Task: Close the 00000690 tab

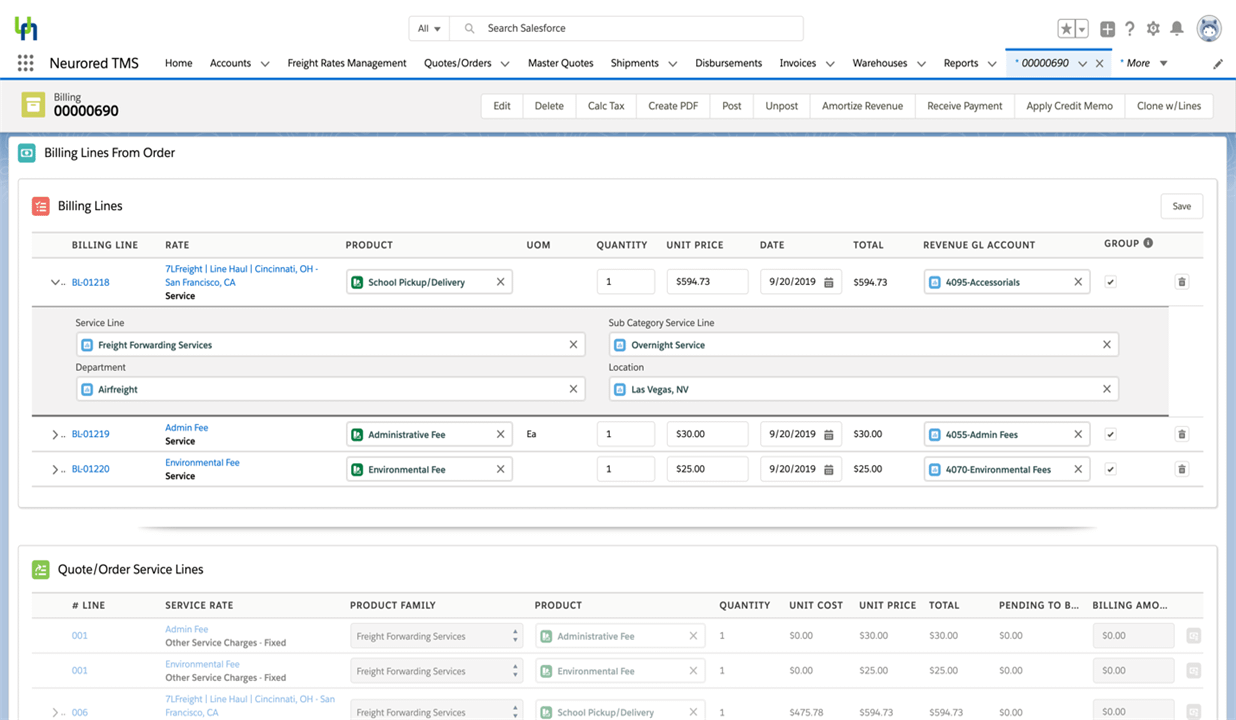Action: [1100, 63]
